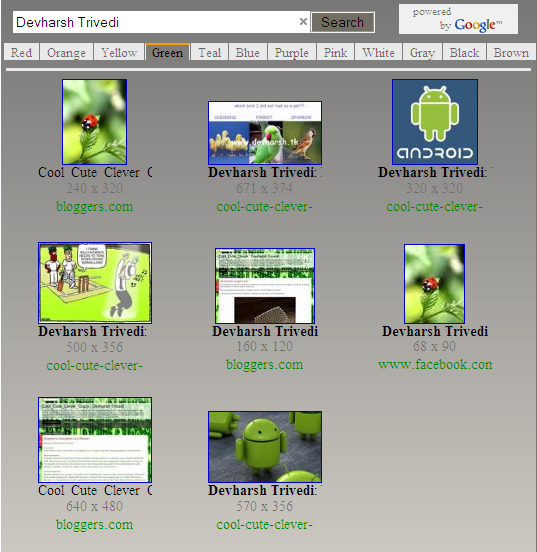Click the 671 x 374 size text
The width and height of the screenshot is (537, 552).
[x=264, y=188]
